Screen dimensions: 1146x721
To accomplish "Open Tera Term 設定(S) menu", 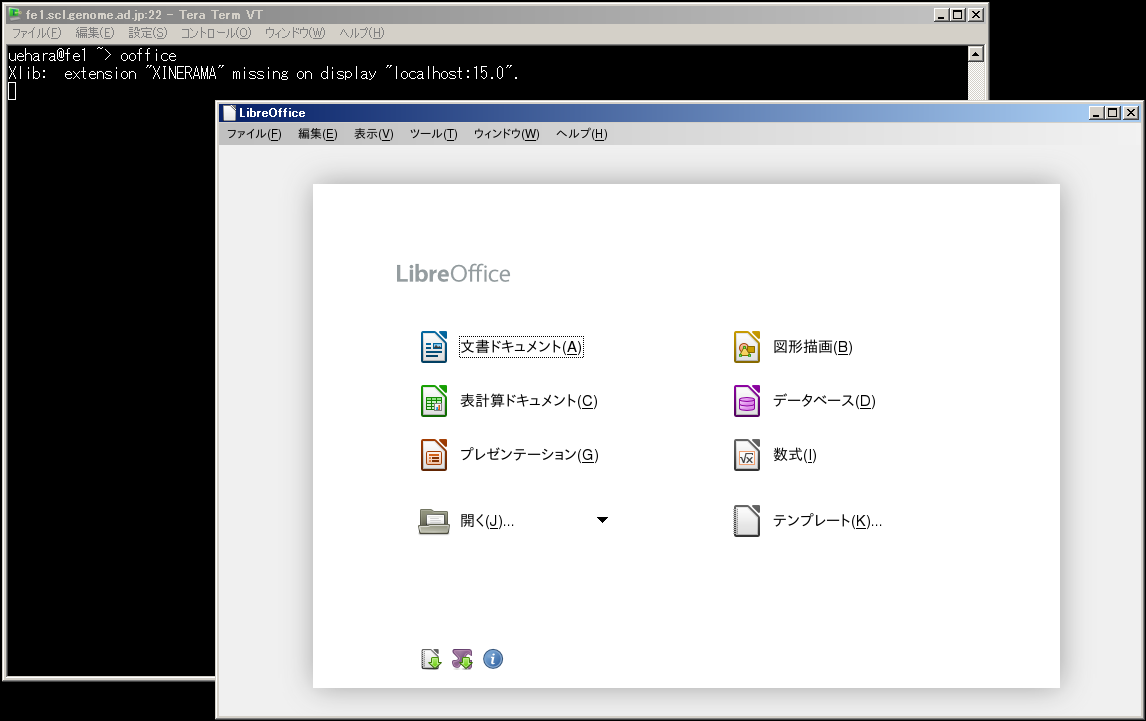I will [x=148, y=33].
